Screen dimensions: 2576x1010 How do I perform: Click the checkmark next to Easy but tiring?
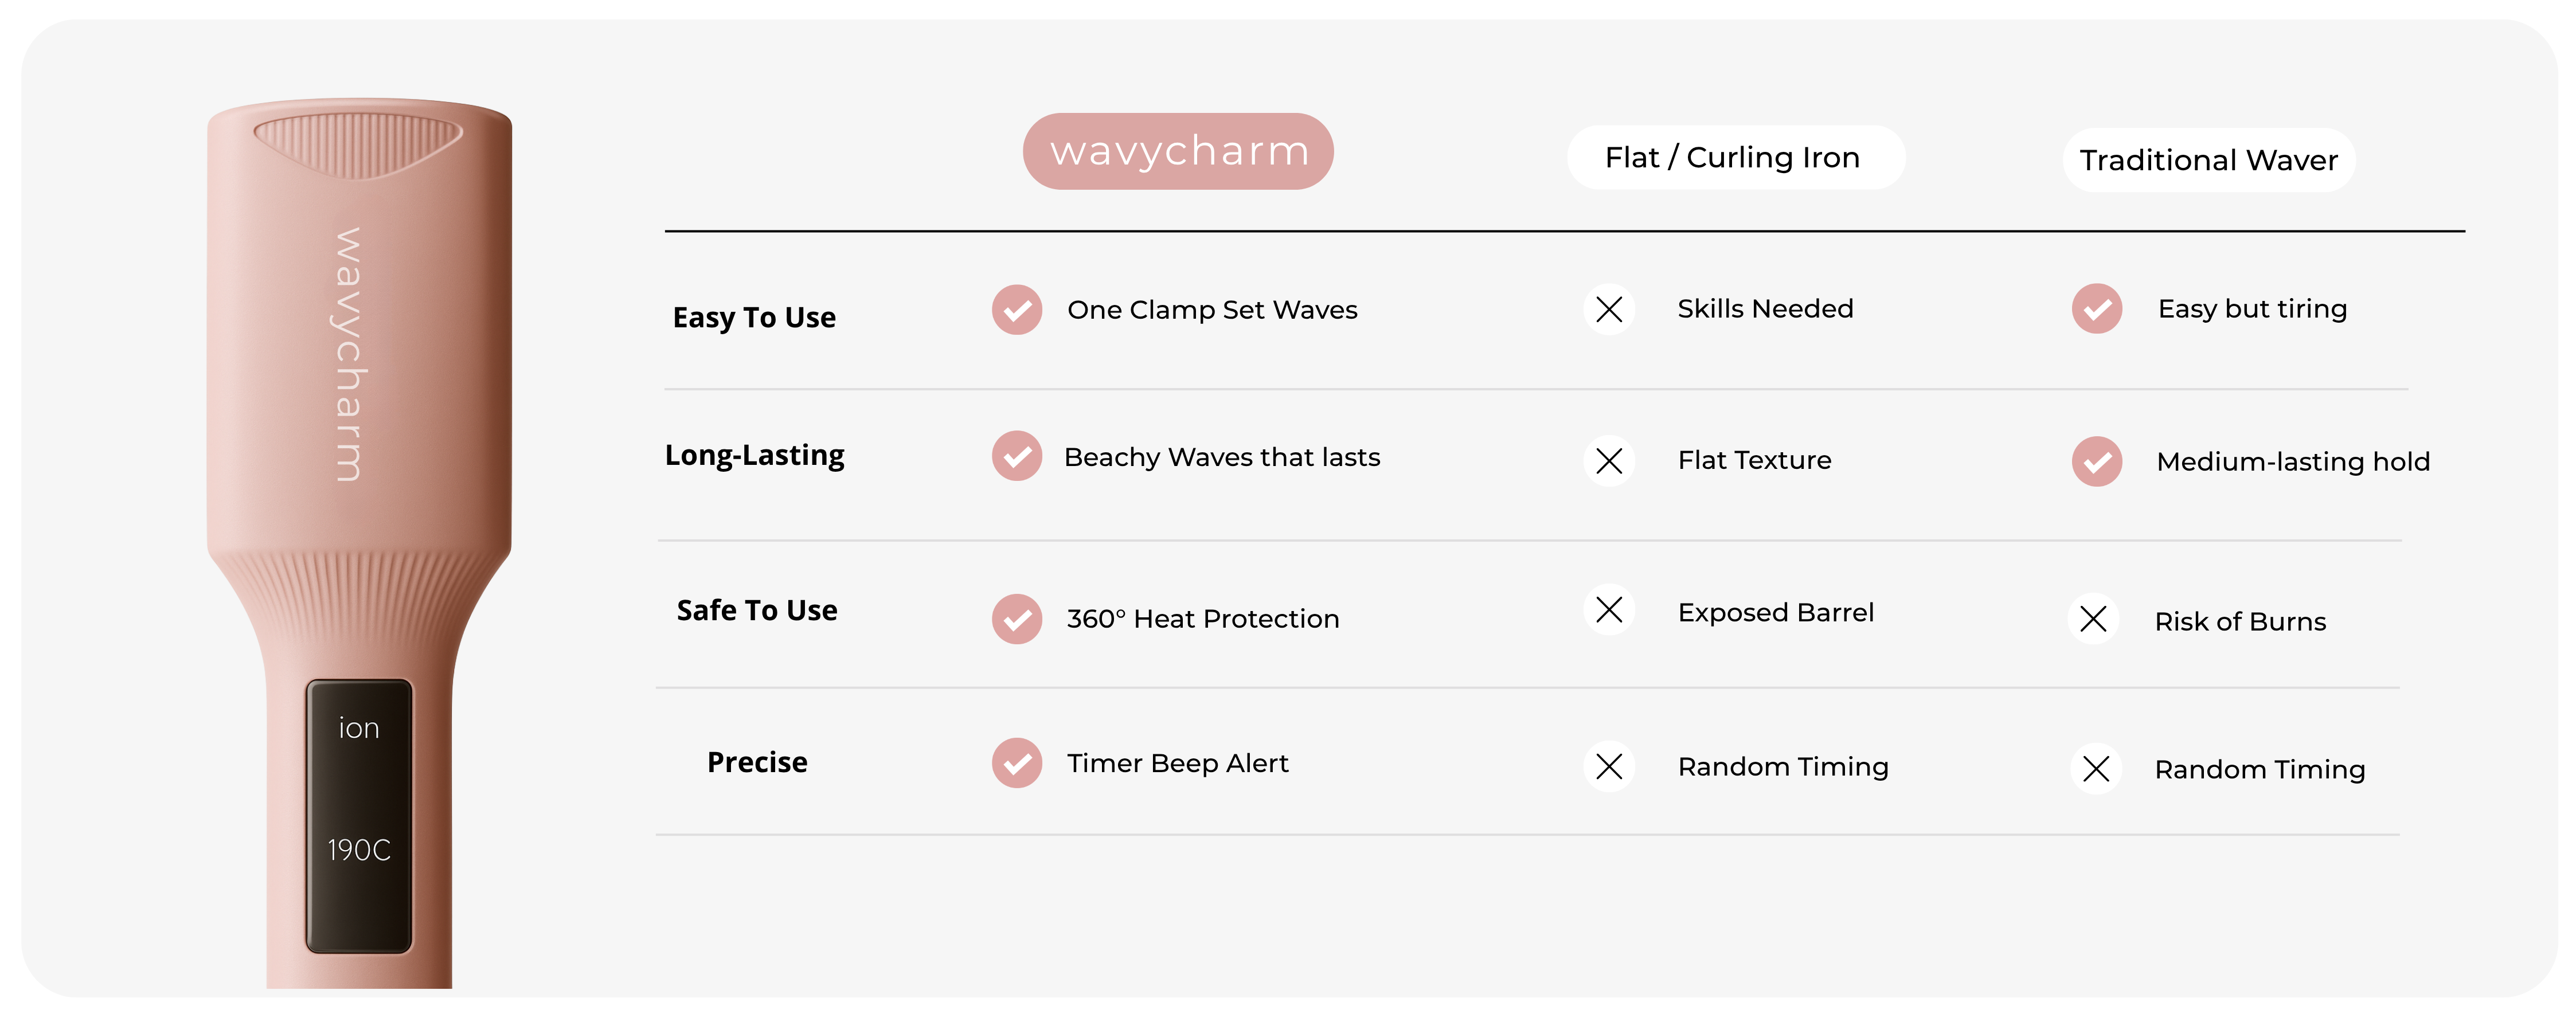coord(2097,309)
